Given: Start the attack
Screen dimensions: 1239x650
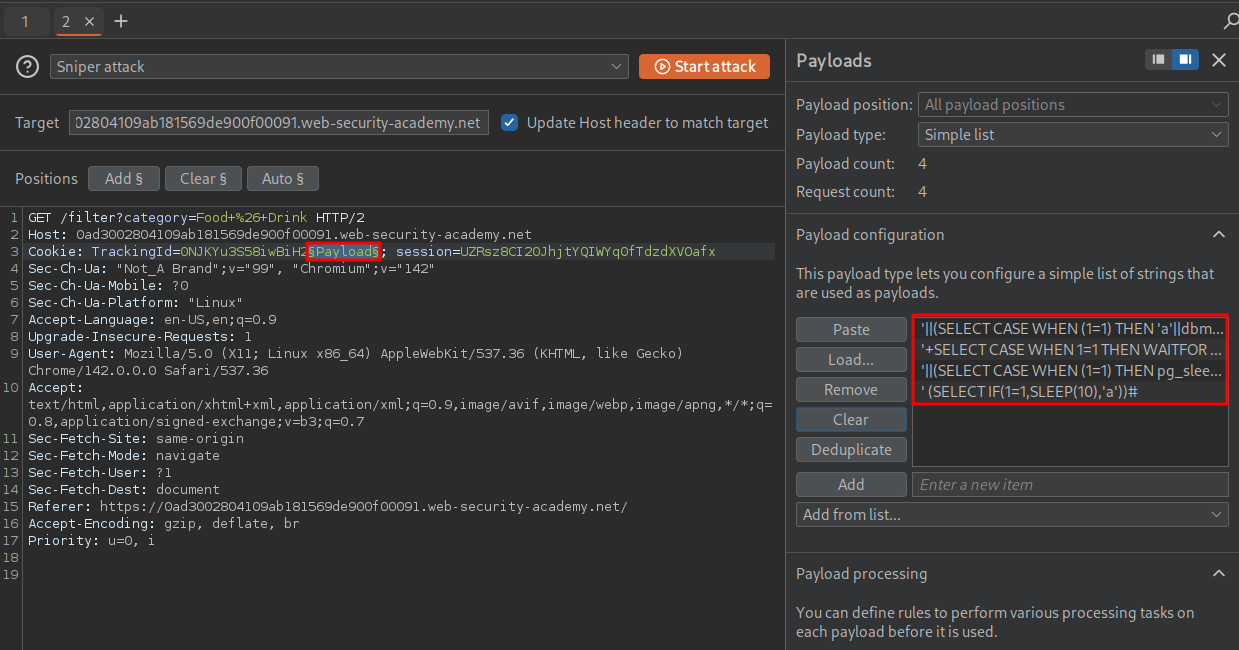Looking at the screenshot, I should pos(704,67).
